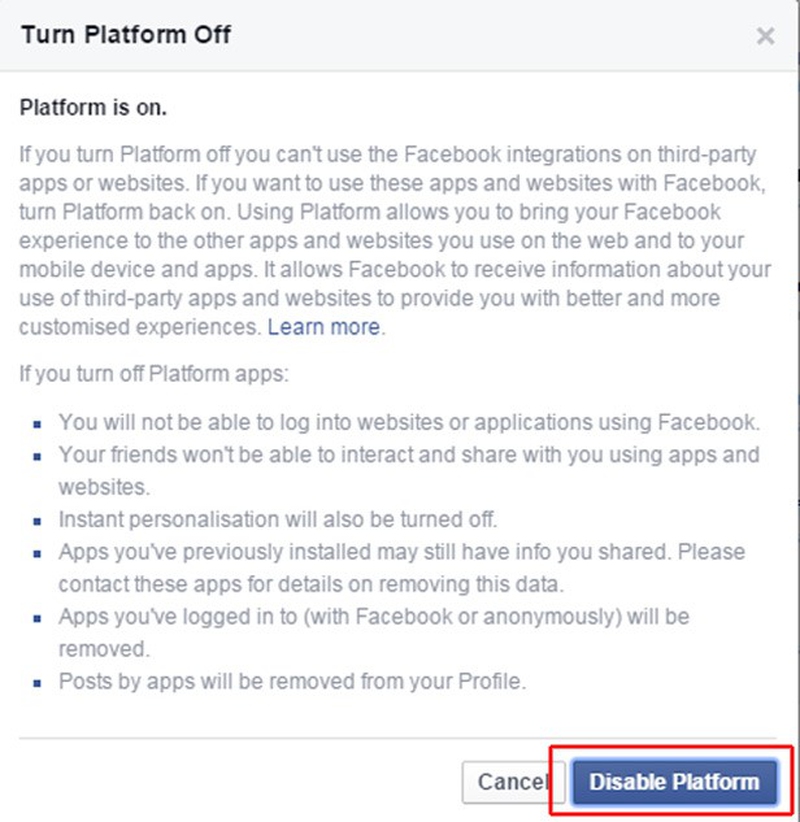Click the bullet marker beside 'Instant personalisation'
This screenshot has width=800, height=822.
(37, 521)
